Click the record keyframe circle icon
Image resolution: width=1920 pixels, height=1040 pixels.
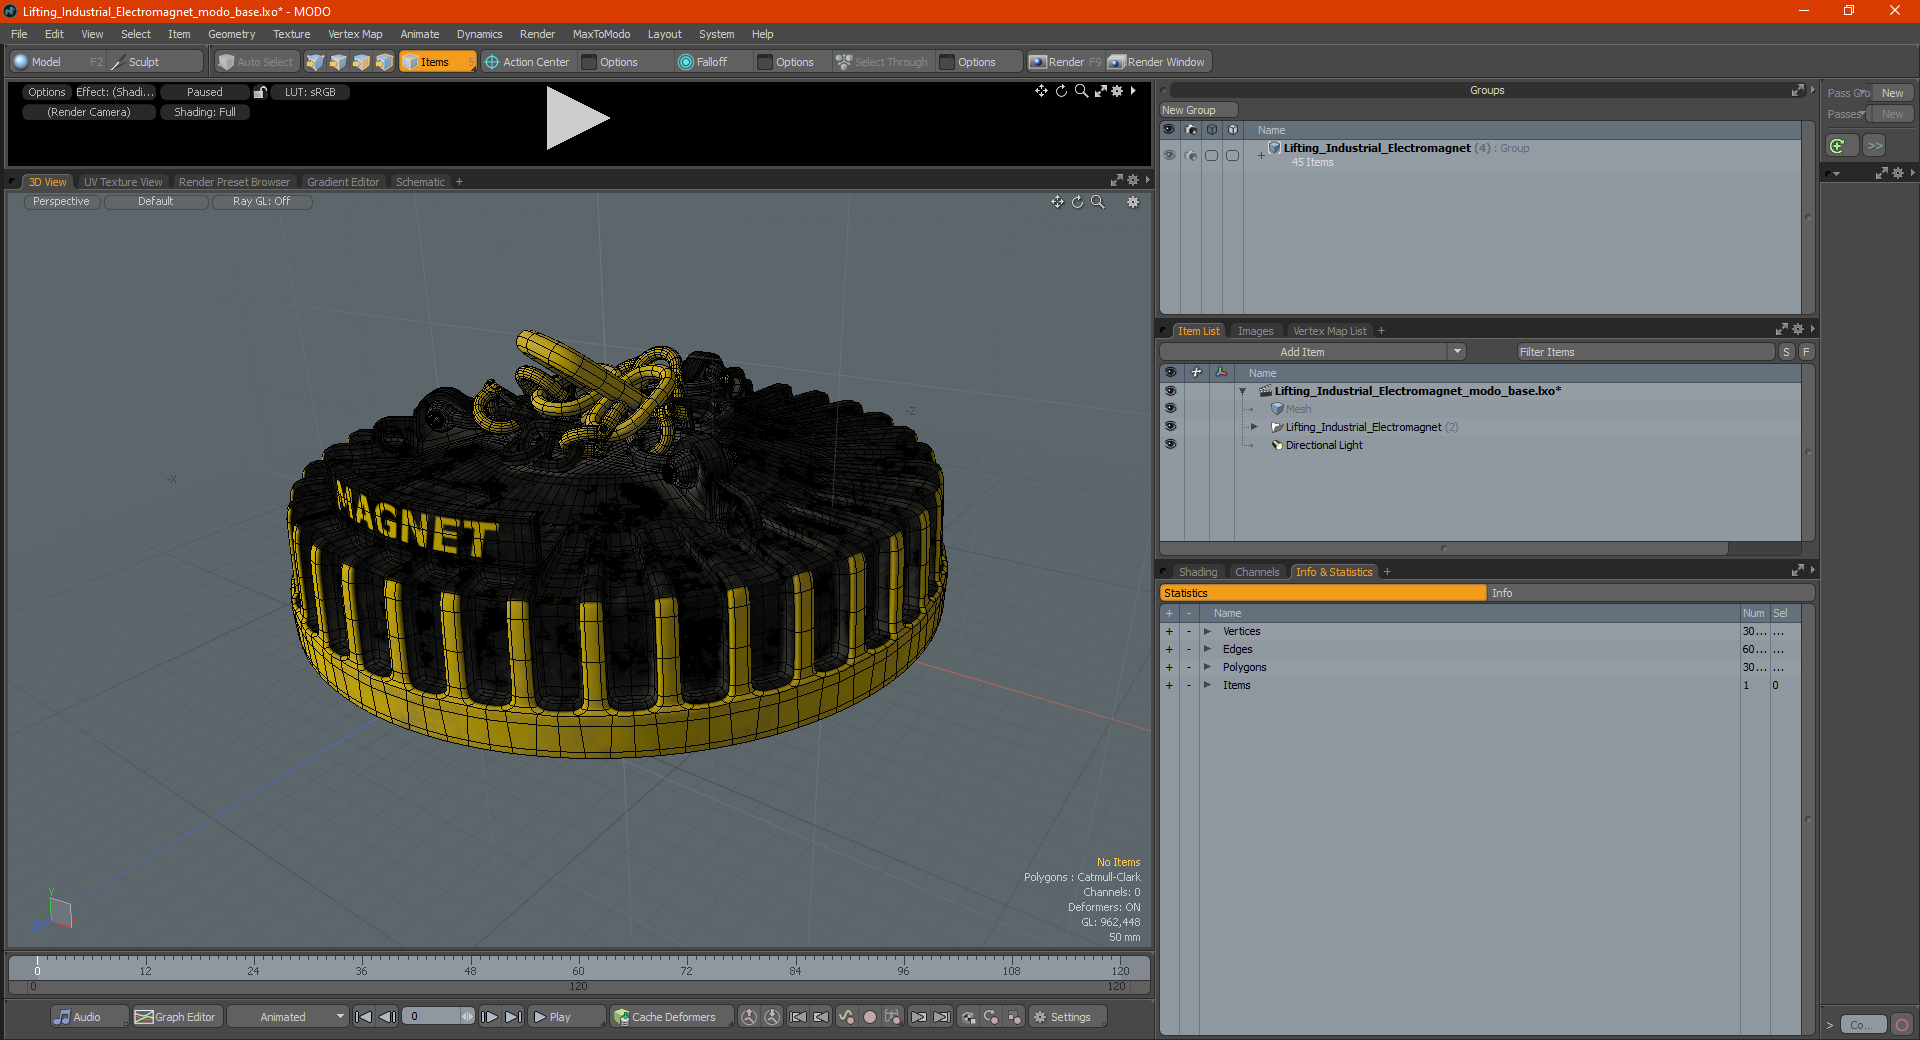click(870, 1017)
